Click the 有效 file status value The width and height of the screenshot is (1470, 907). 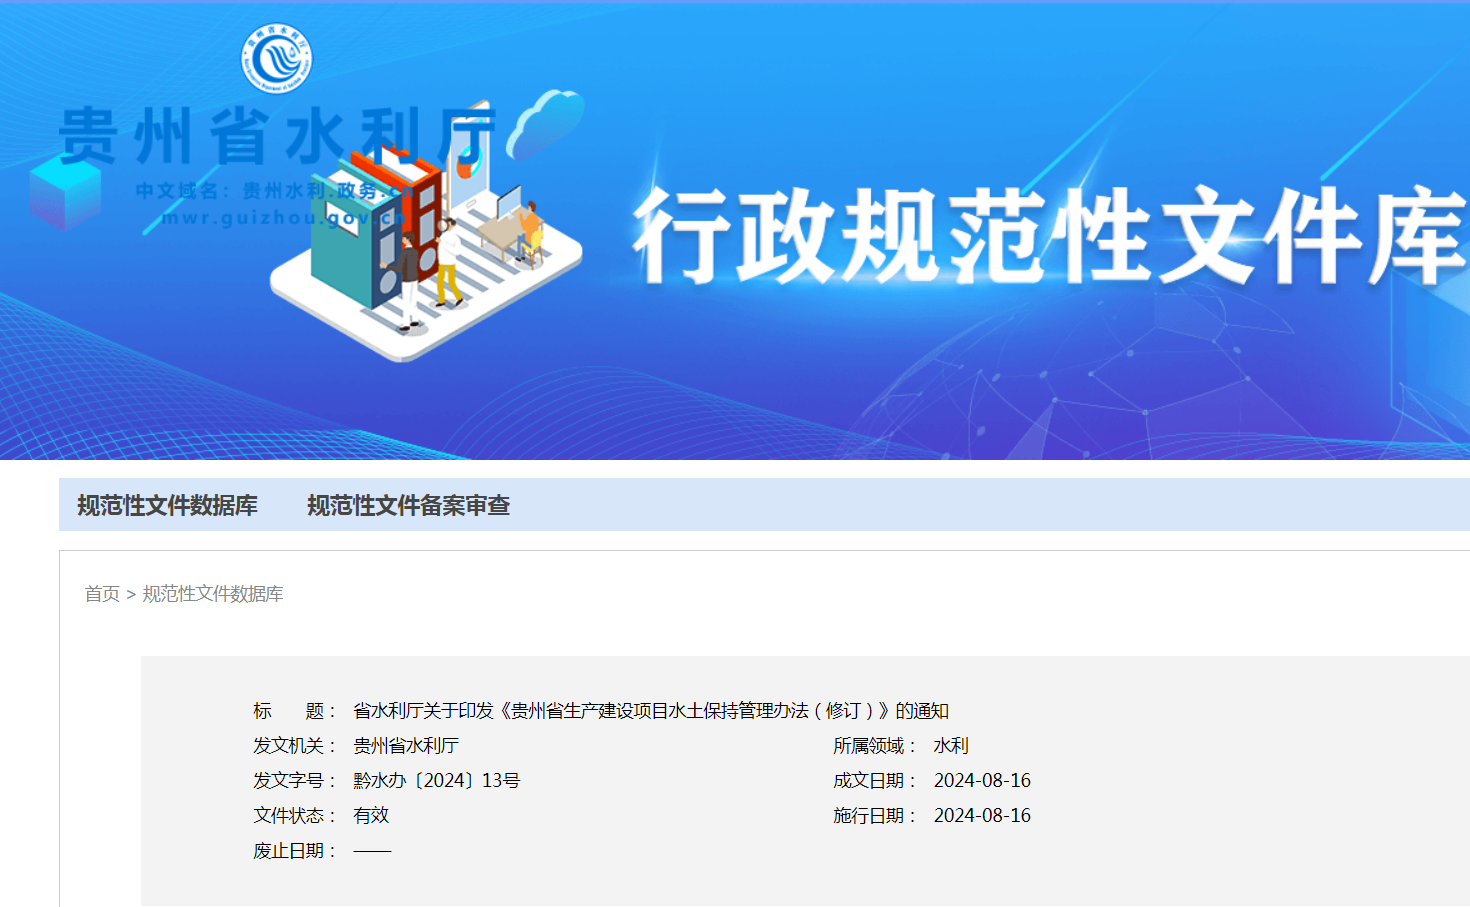(x=371, y=816)
